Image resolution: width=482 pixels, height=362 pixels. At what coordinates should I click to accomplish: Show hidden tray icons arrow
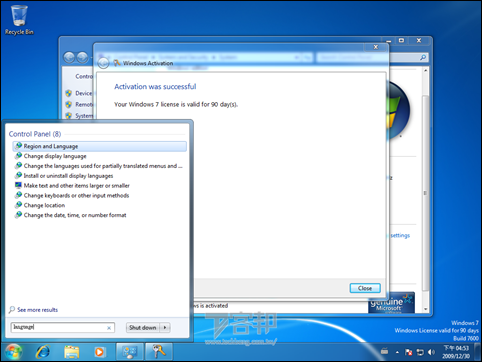pos(397,352)
